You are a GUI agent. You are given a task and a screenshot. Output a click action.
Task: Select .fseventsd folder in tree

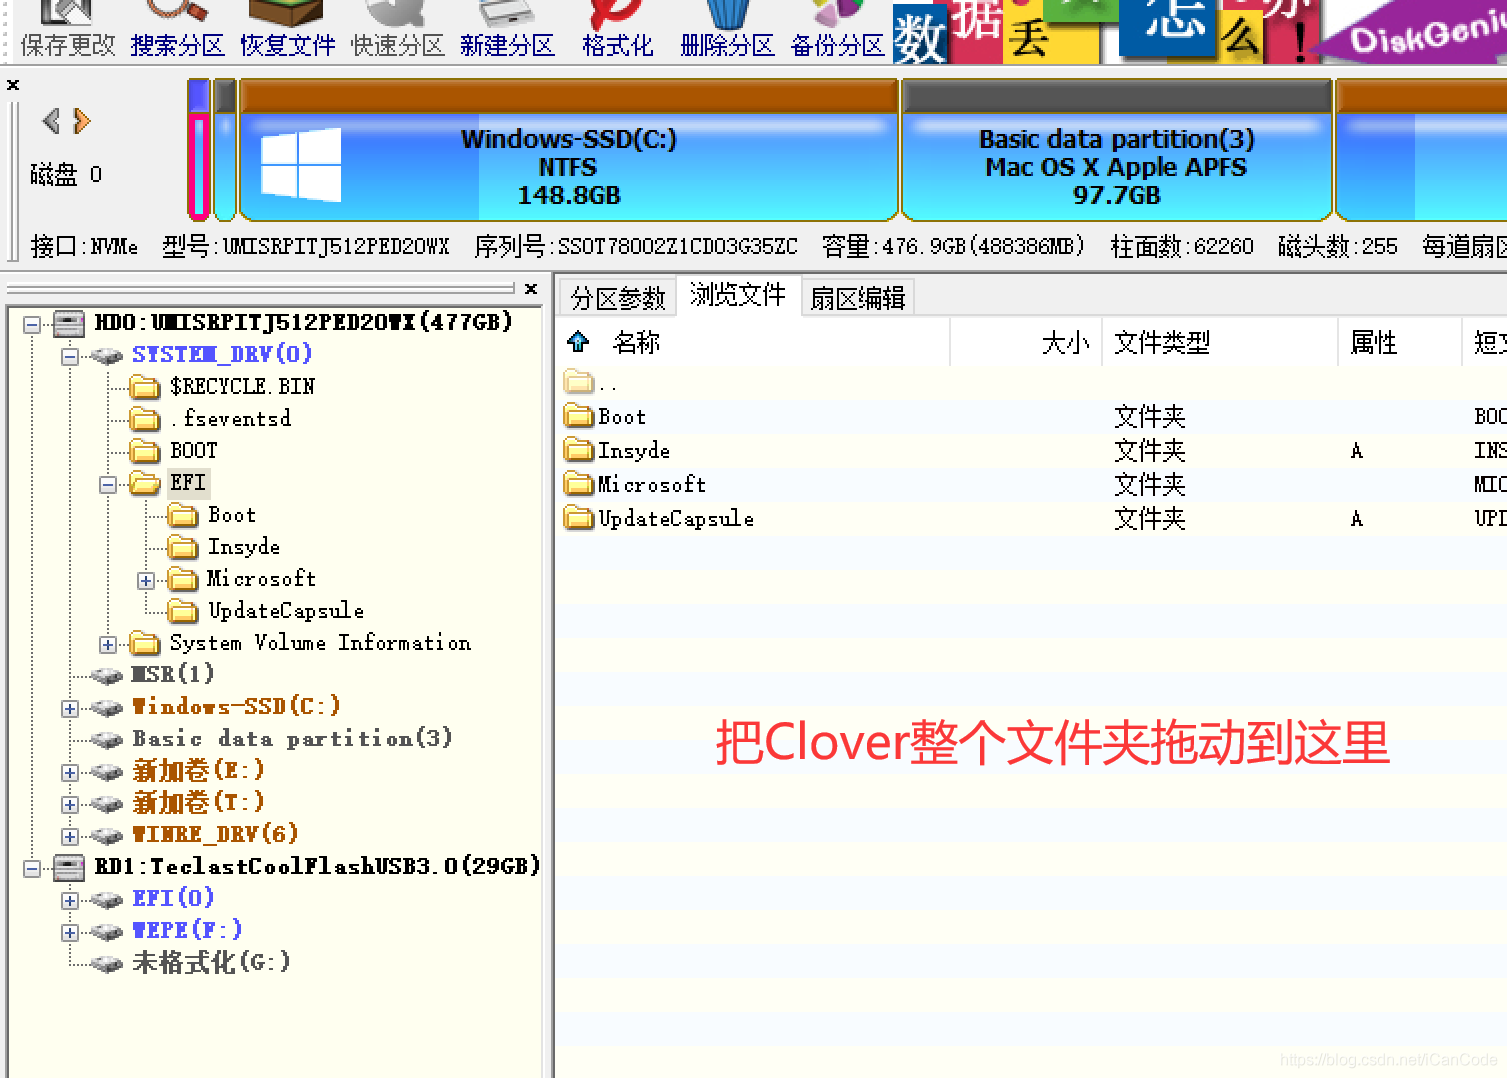click(x=230, y=418)
